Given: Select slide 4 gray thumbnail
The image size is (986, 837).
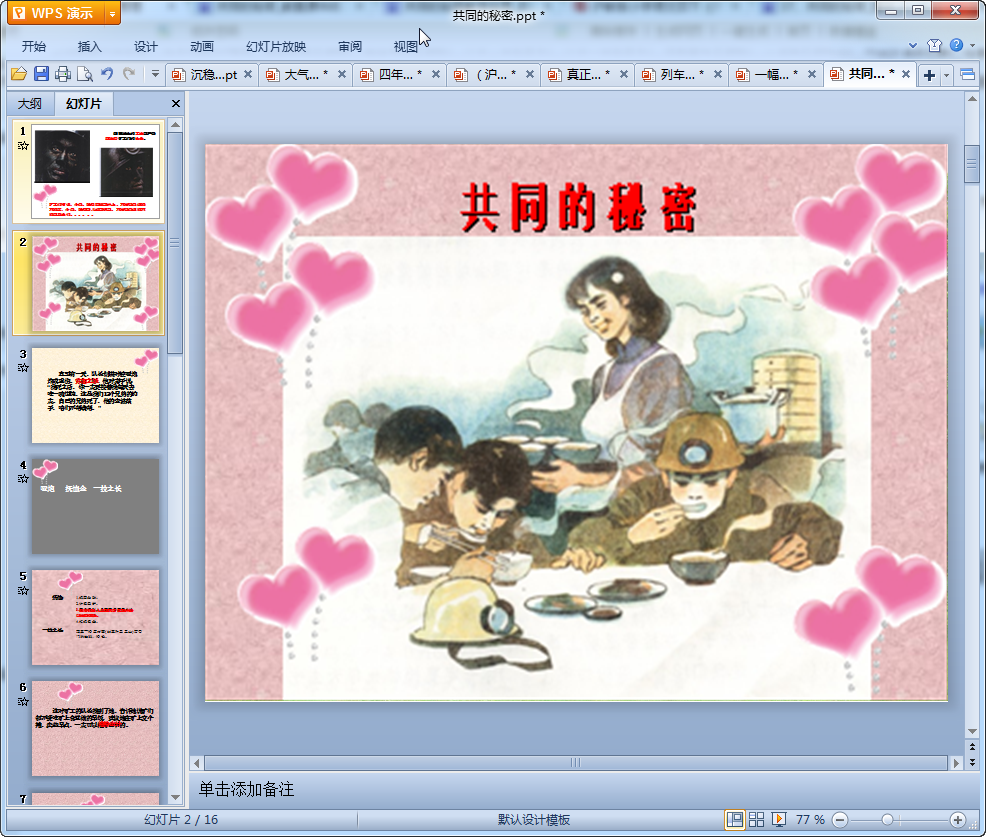Looking at the screenshot, I should pyautogui.click(x=95, y=506).
